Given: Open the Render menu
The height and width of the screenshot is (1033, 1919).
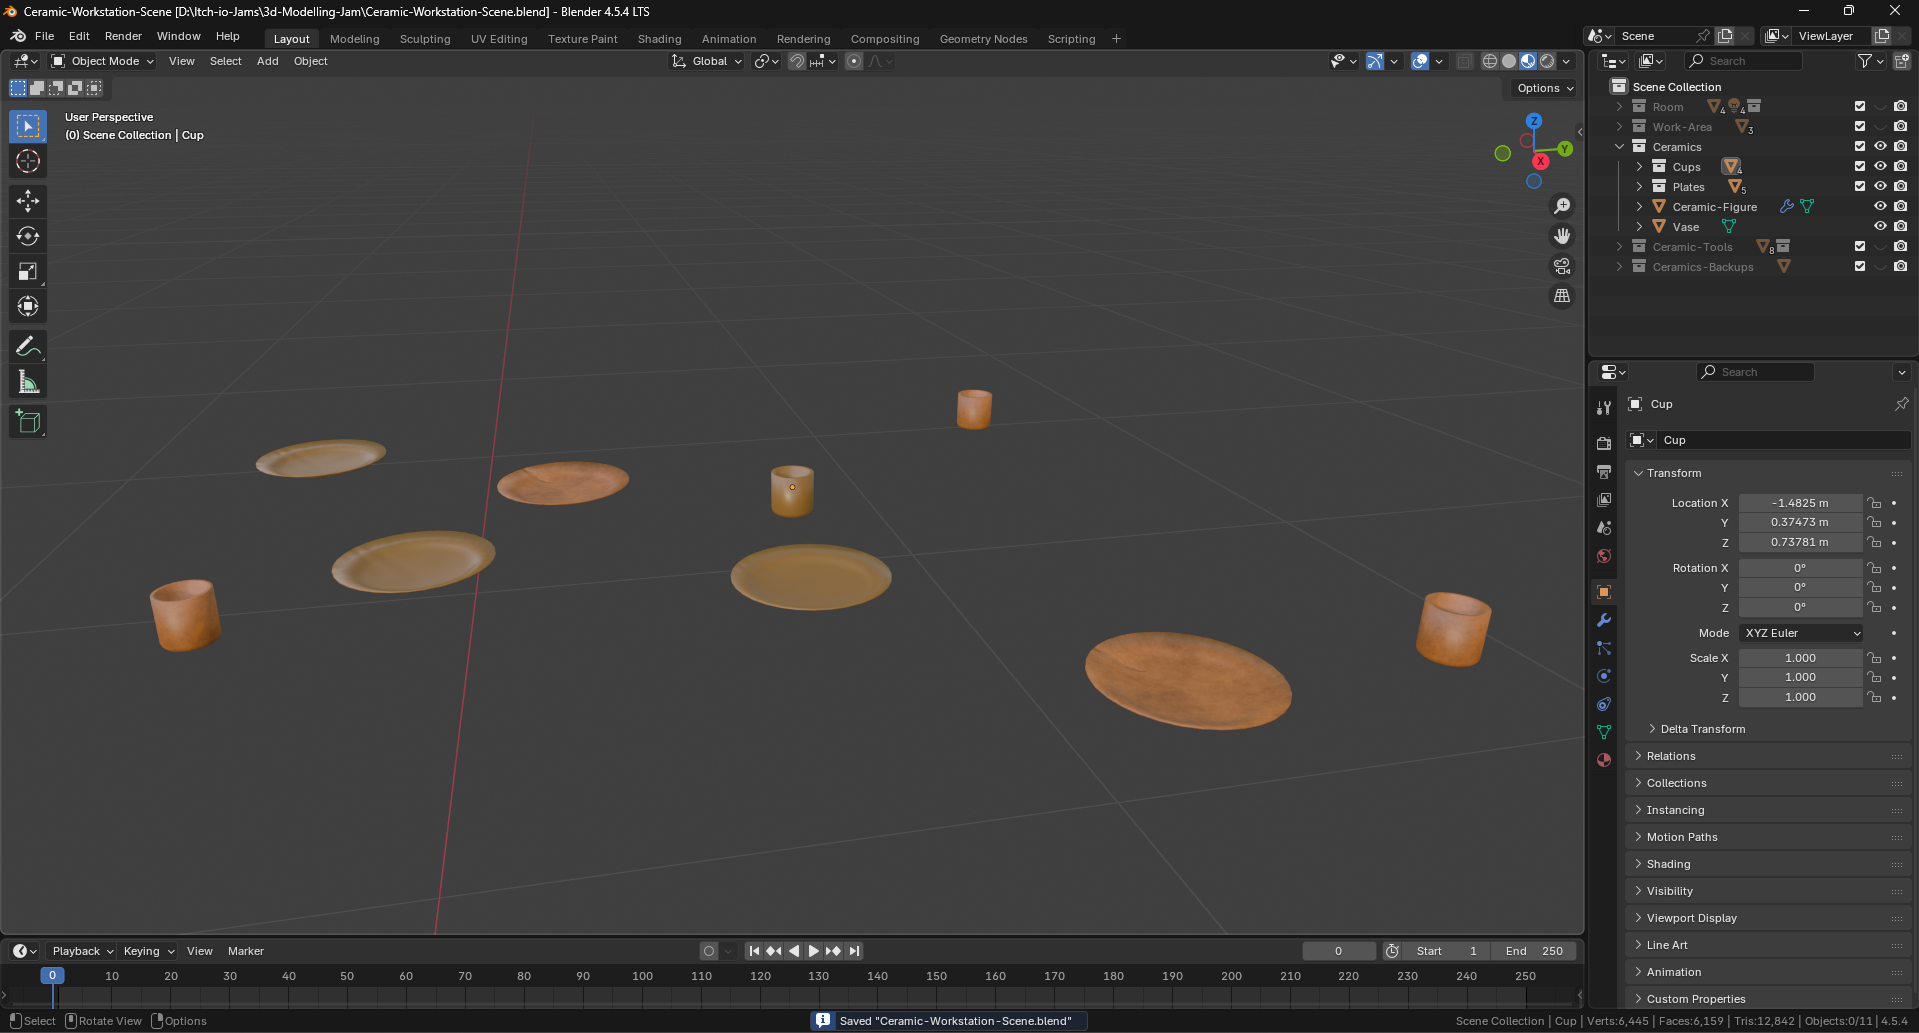Looking at the screenshot, I should pos(123,36).
